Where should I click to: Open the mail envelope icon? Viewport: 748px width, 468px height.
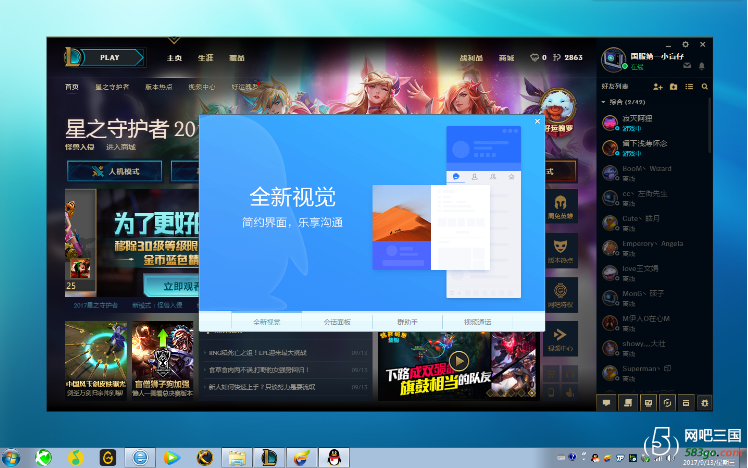click(x=687, y=66)
